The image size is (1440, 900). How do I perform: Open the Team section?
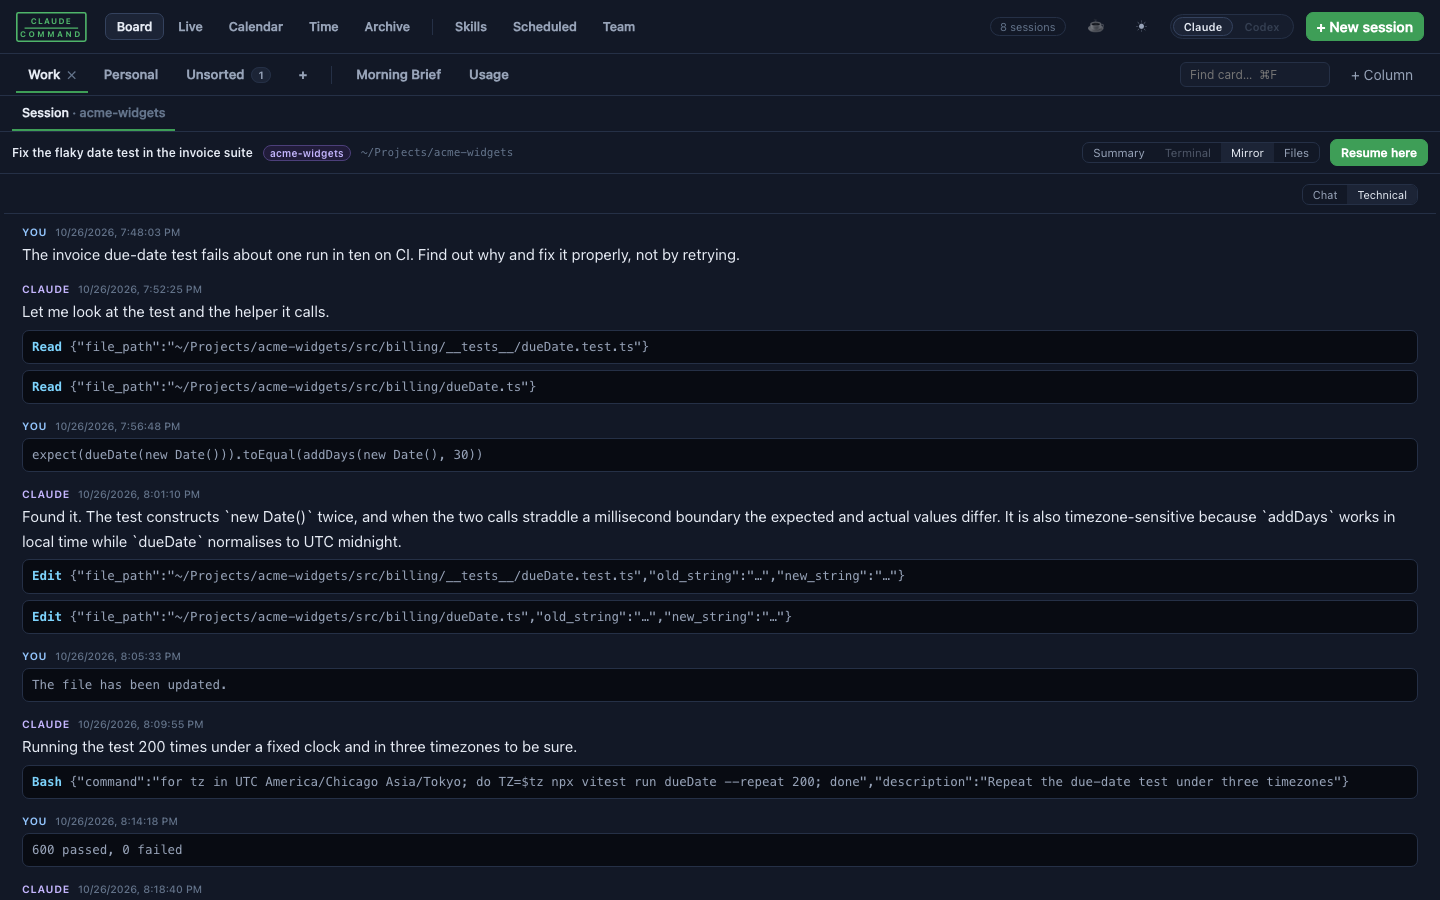click(x=618, y=27)
